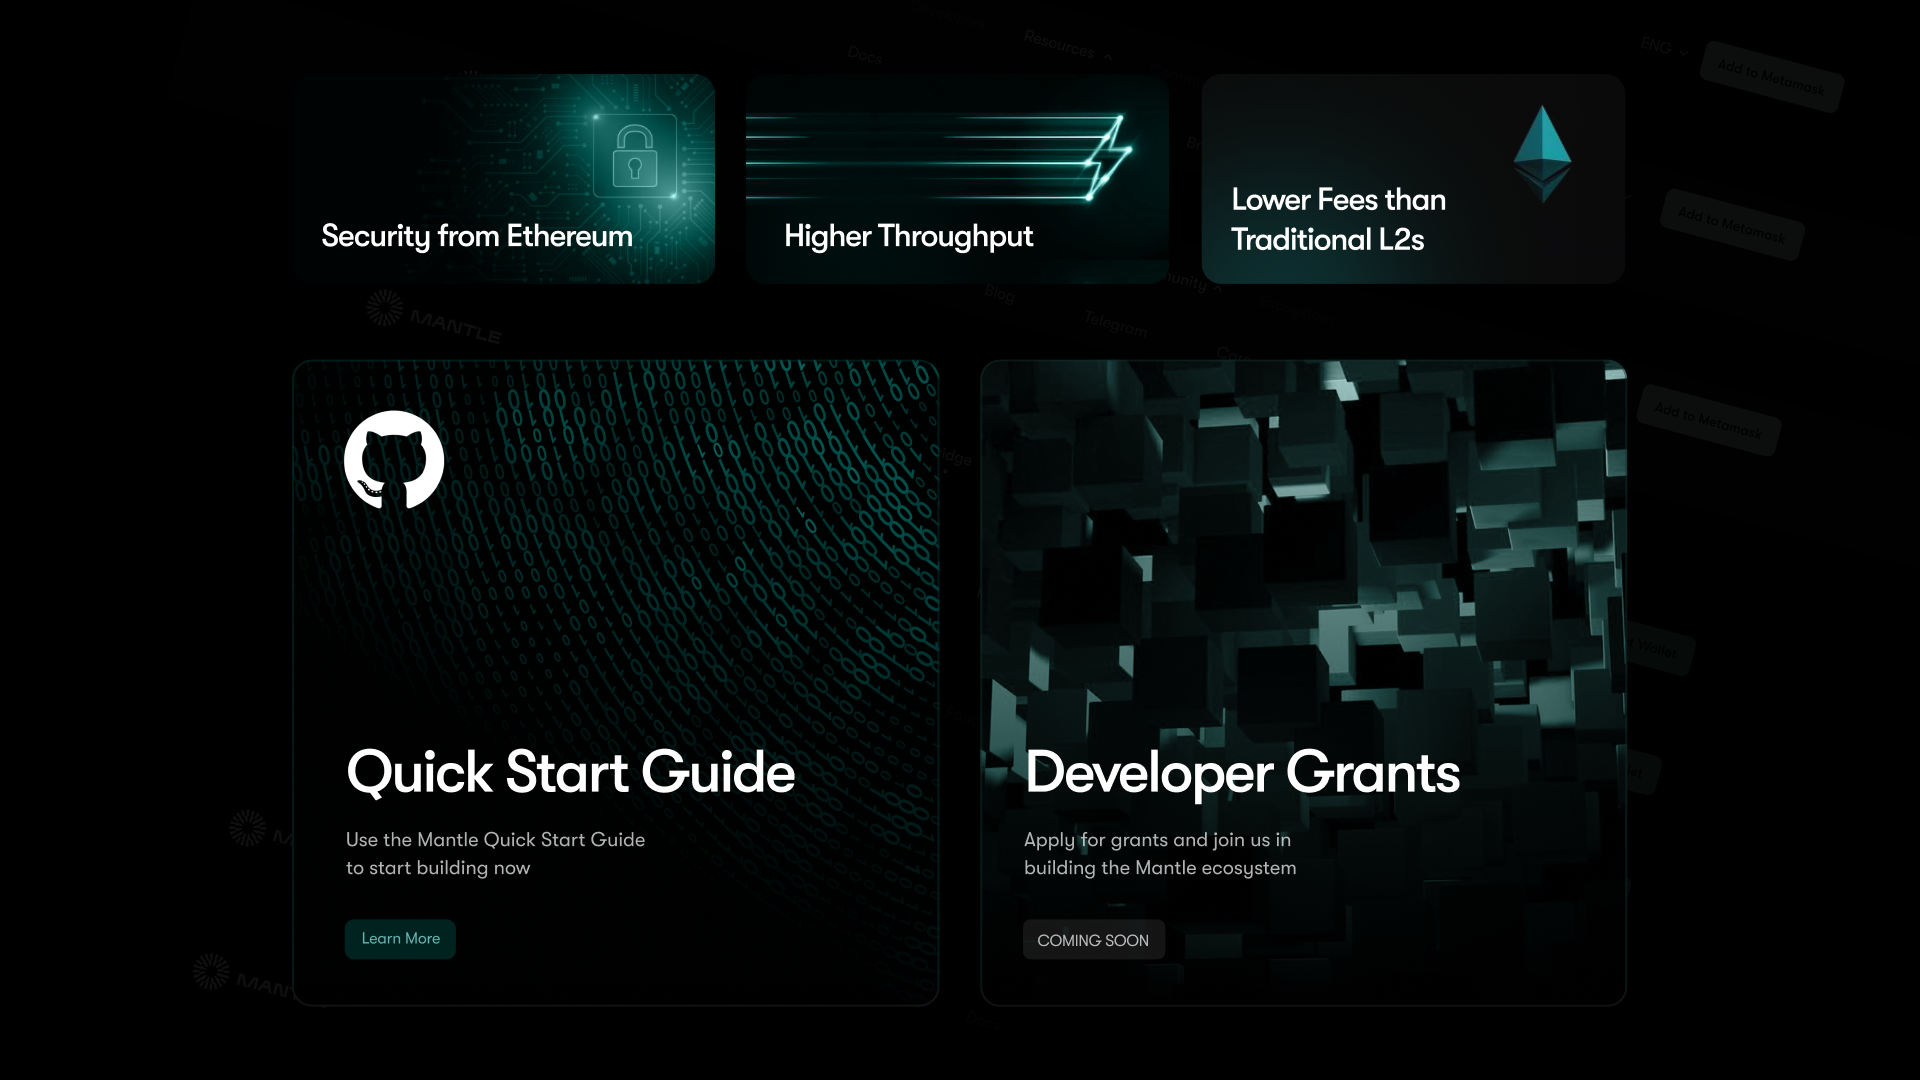Click the padlock icon on Security card
This screenshot has width=1920, height=1080.
click(x=634, y=156)
